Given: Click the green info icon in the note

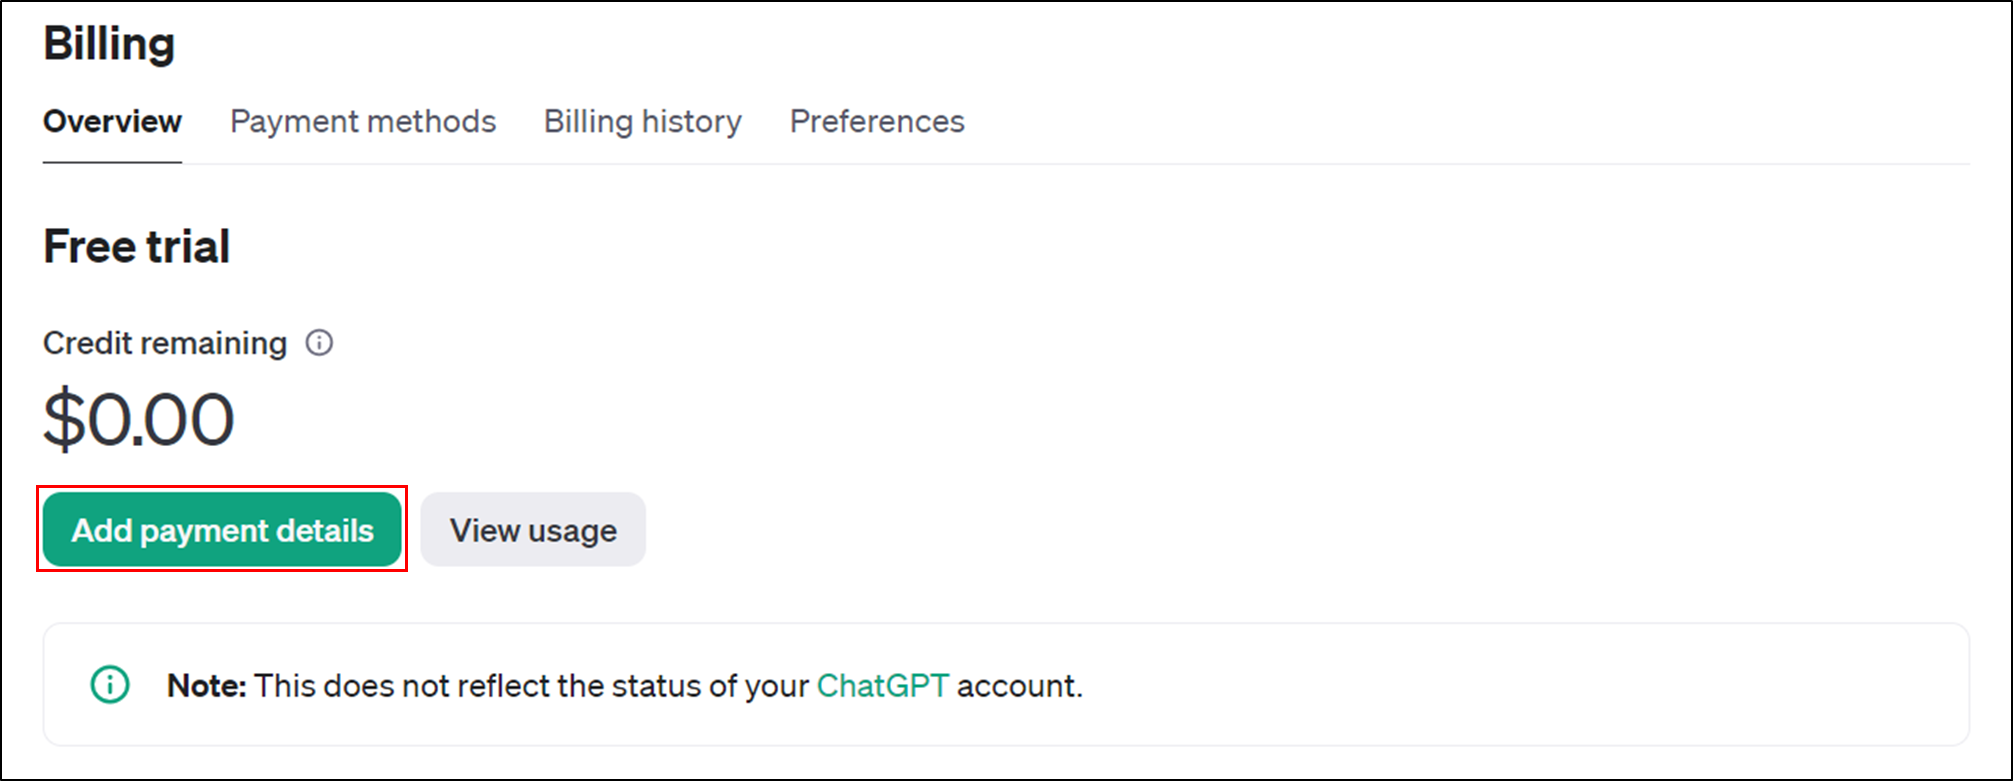Looking at the screenshot, I should coord(110,685).
